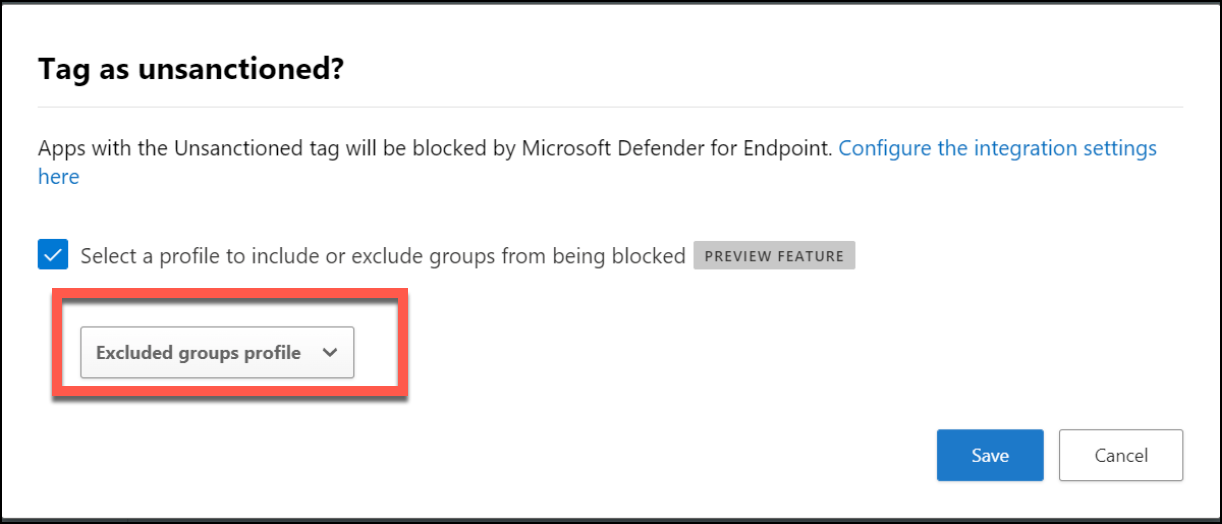Cancel the Tag as unsanctioned dialog

[x=1121, y=455]
